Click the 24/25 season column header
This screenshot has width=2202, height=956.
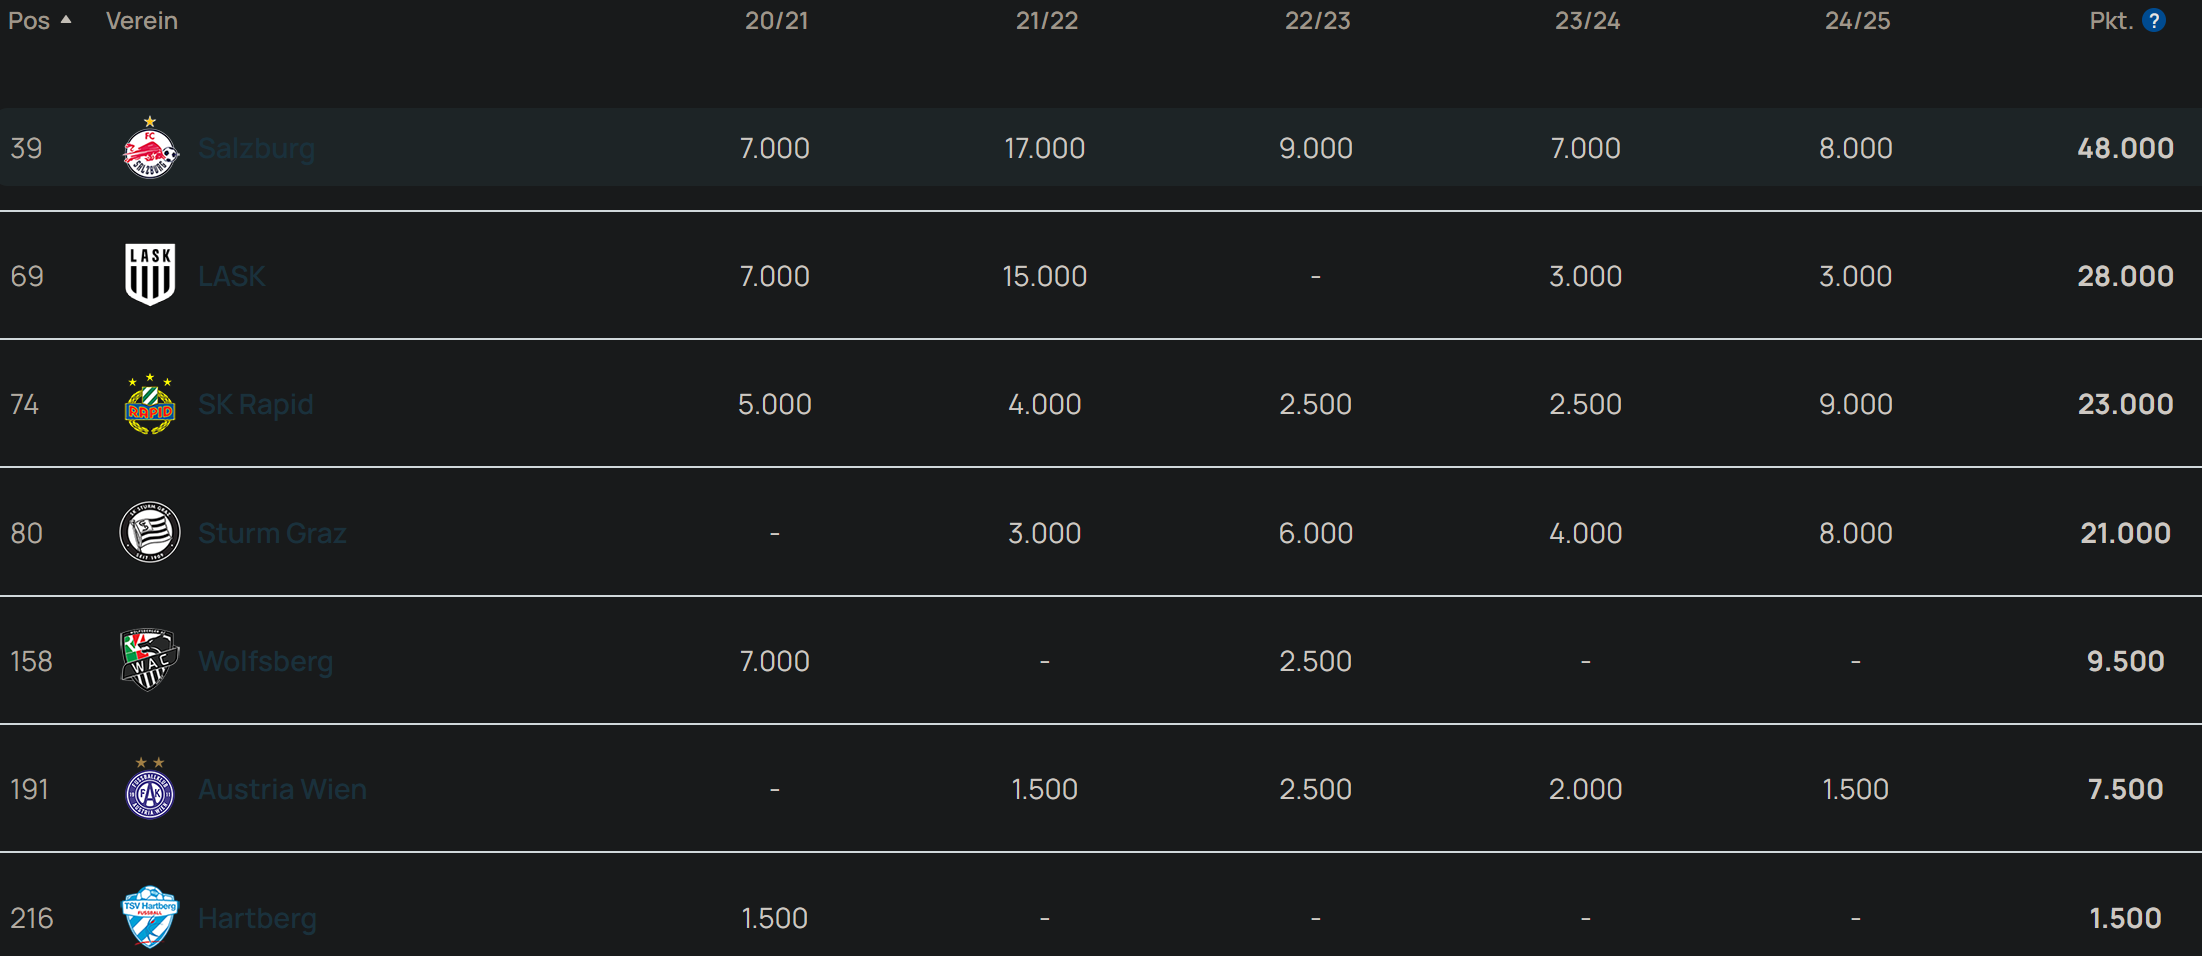pos(1857,20)
